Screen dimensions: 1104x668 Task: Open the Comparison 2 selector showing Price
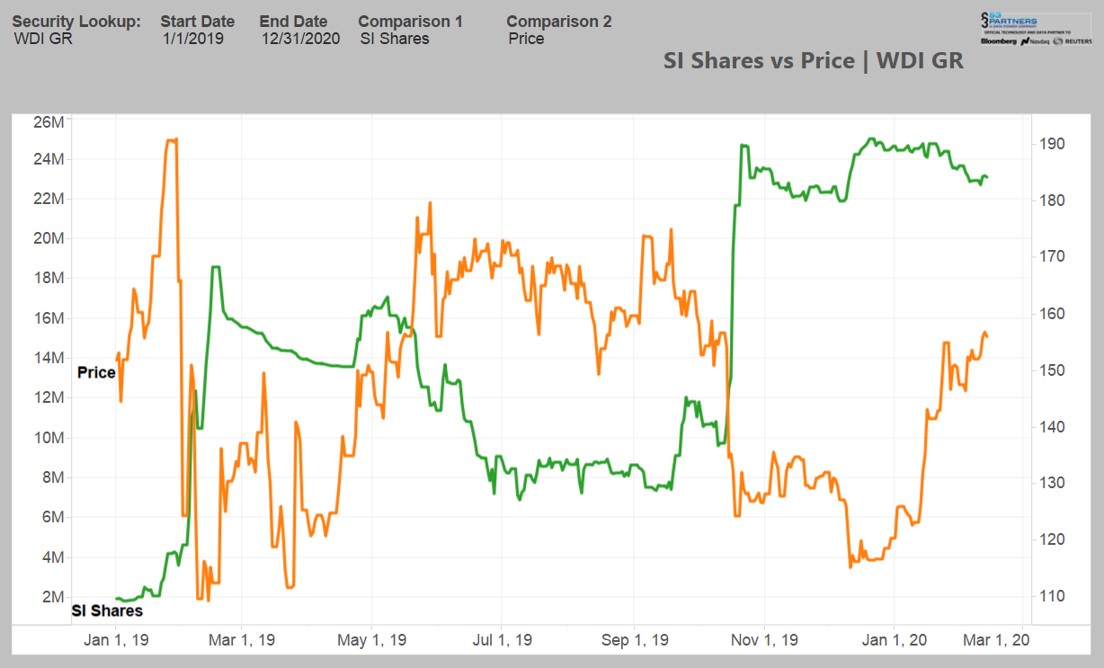click(x=525, y=40)
